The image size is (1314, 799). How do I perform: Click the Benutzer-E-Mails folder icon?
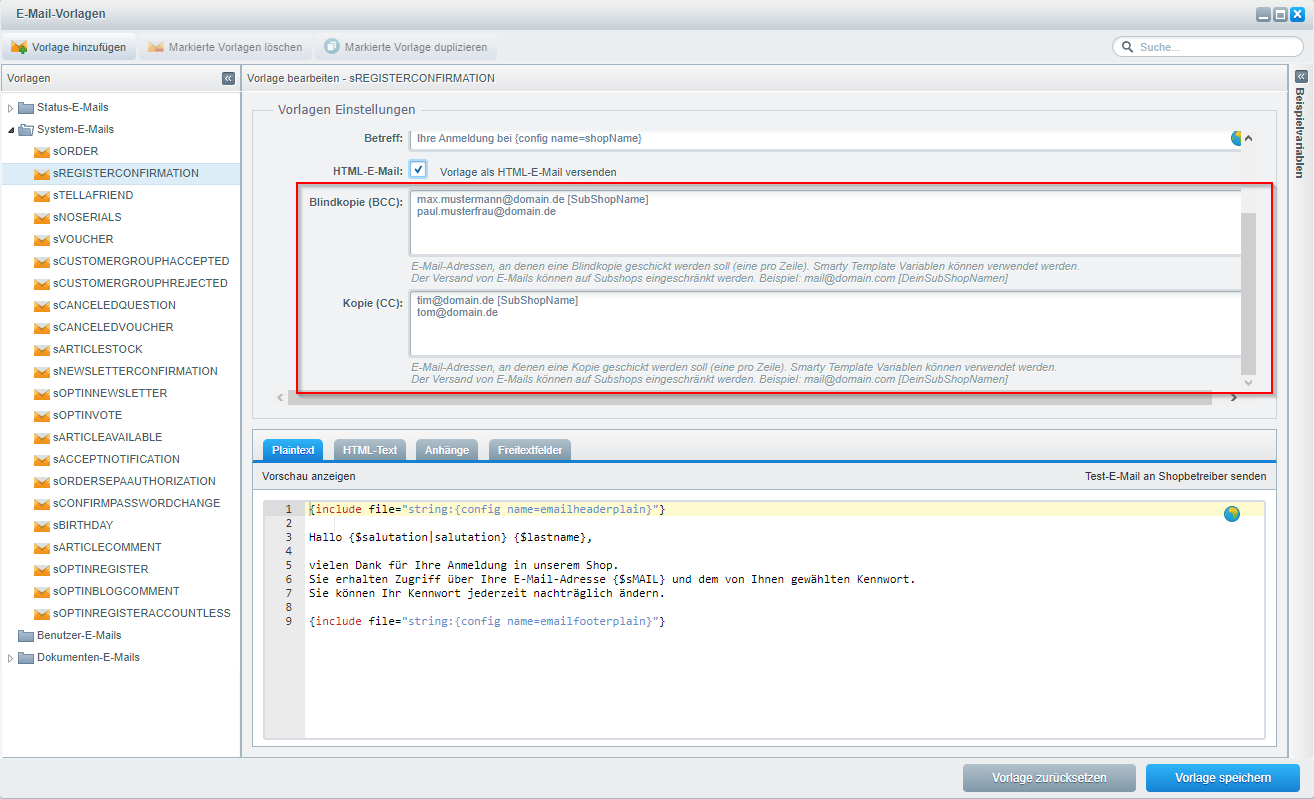tap(26, 635)
